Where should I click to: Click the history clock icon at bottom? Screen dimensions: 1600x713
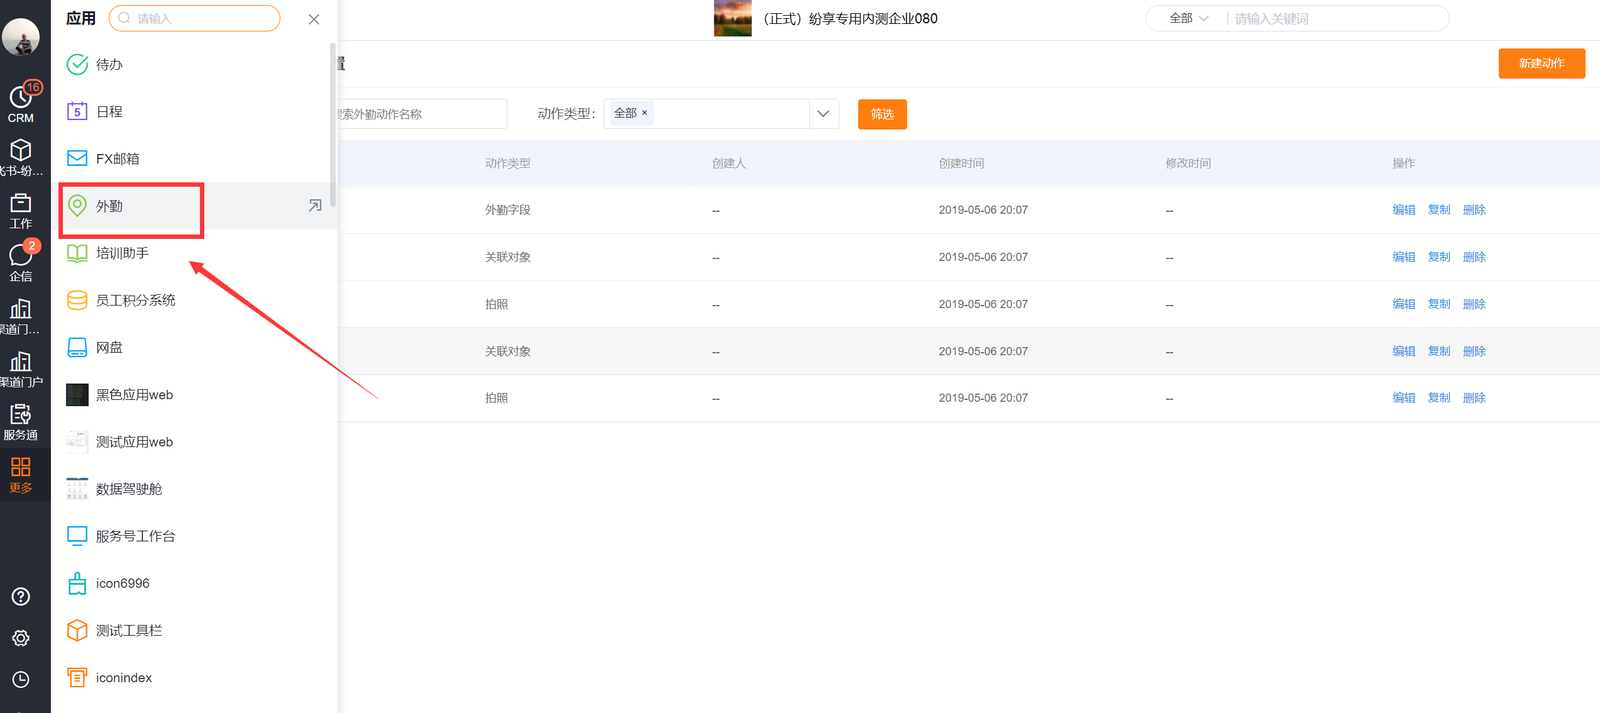point(21,679)
